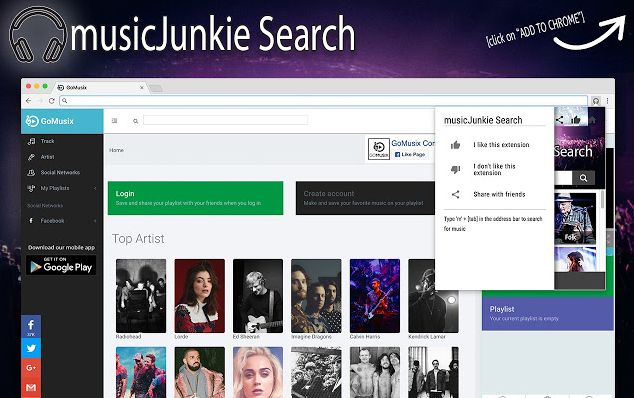Open the Ed Sheeran artist thumbnail

(x=258, y=296)
